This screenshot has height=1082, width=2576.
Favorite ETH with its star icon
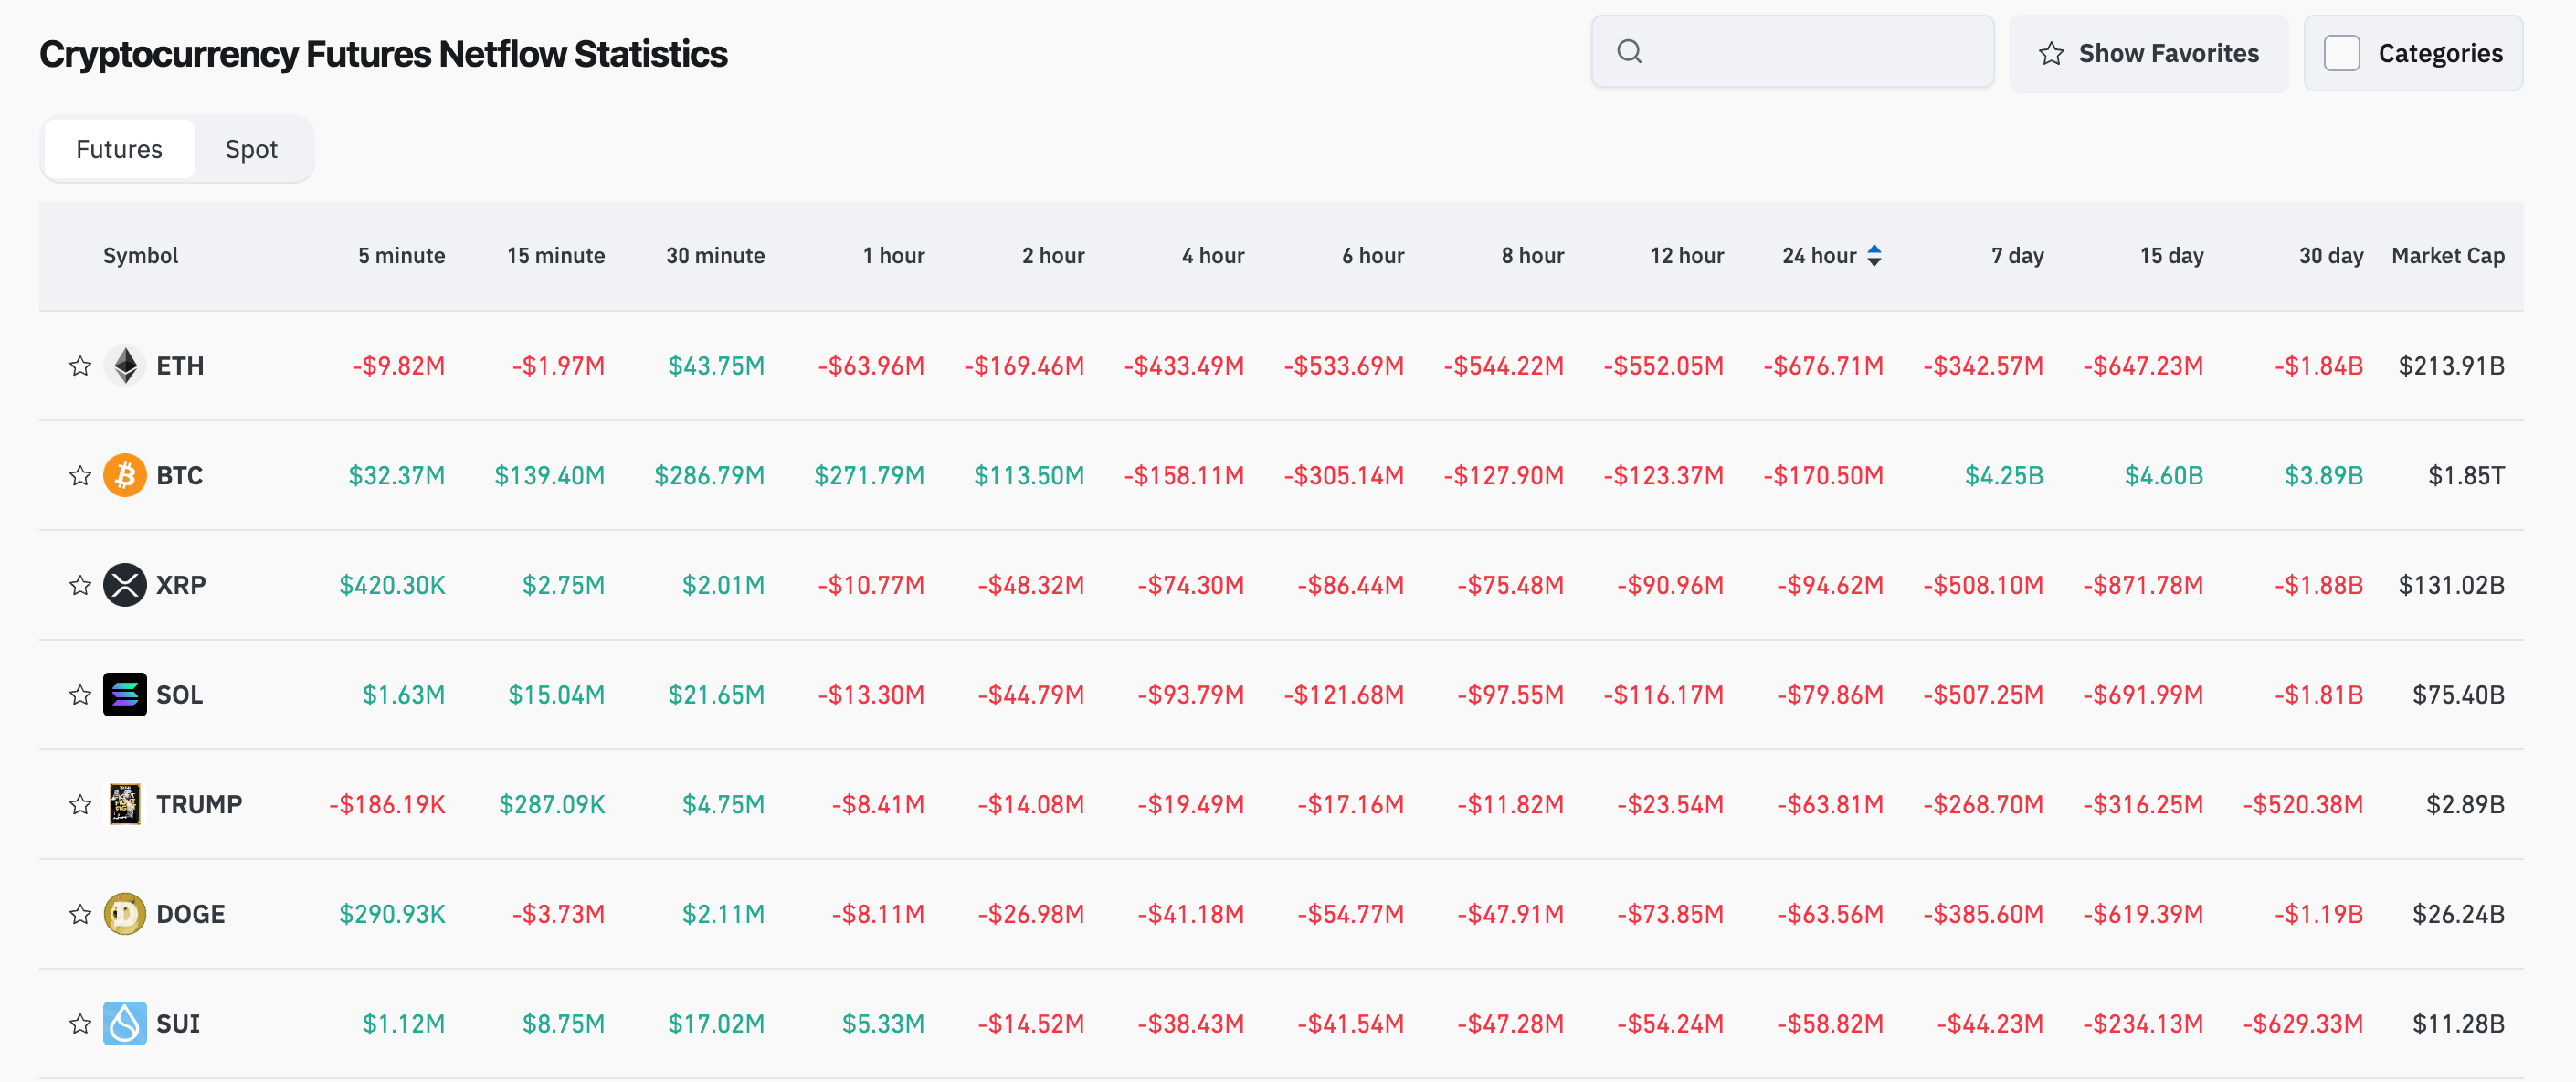tap(80, 366)
